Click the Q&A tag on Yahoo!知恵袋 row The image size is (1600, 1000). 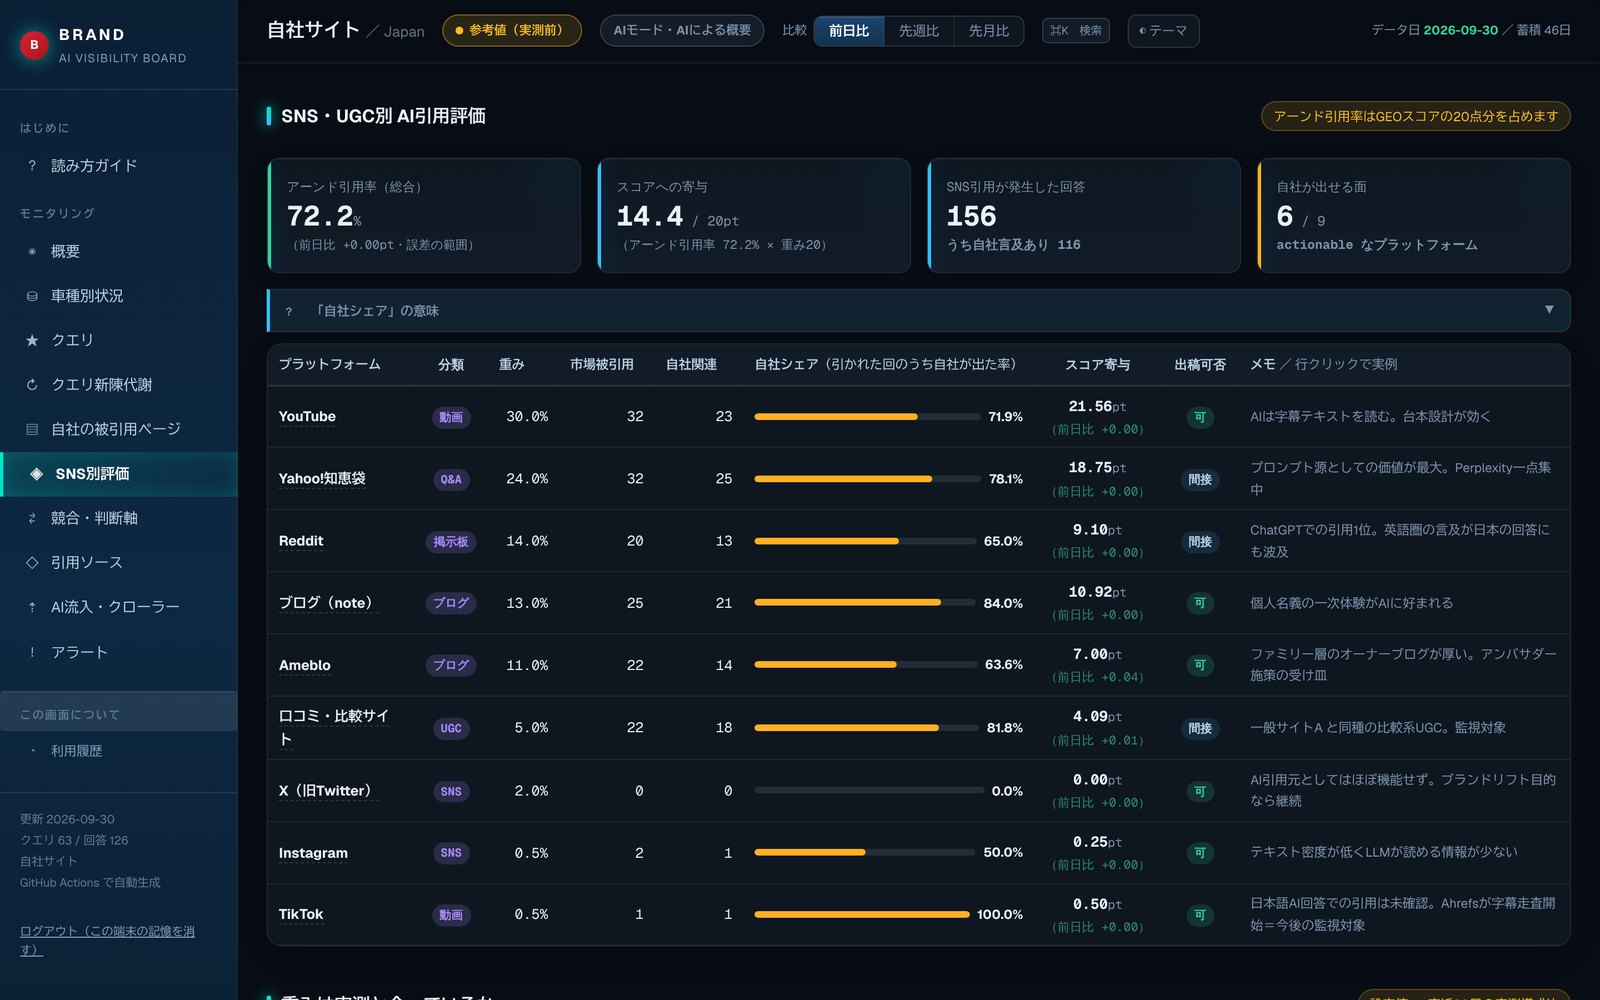(x=451, y=480)
